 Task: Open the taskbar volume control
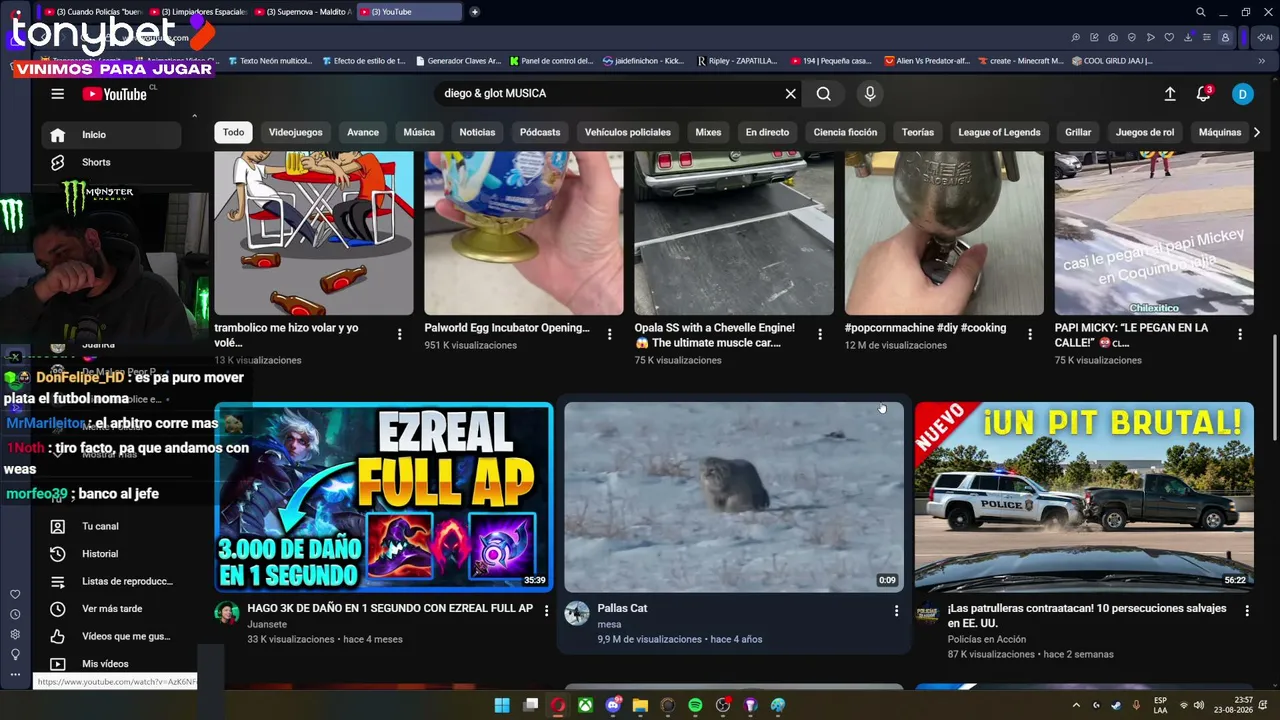1199,705
